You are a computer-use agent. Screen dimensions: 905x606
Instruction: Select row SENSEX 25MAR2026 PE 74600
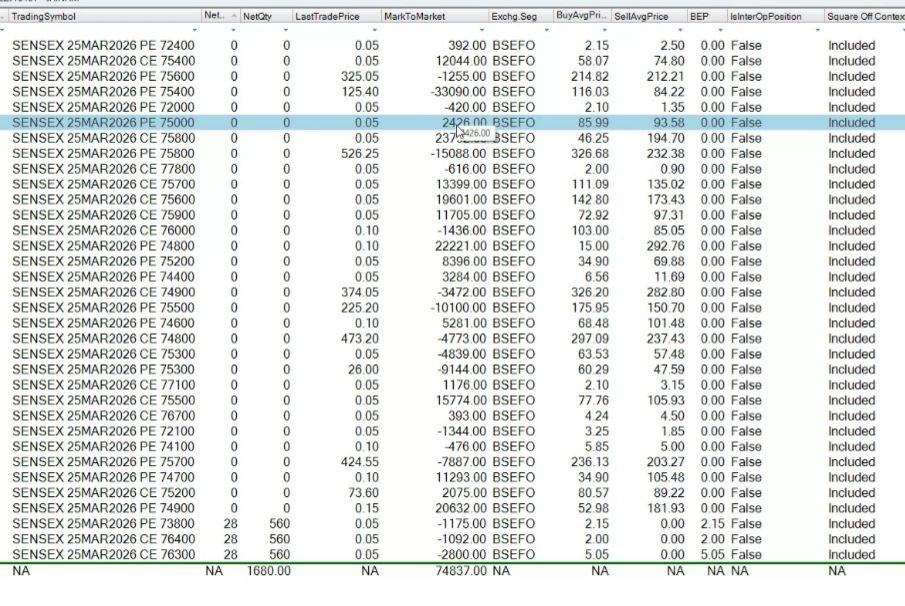(452, 323)
